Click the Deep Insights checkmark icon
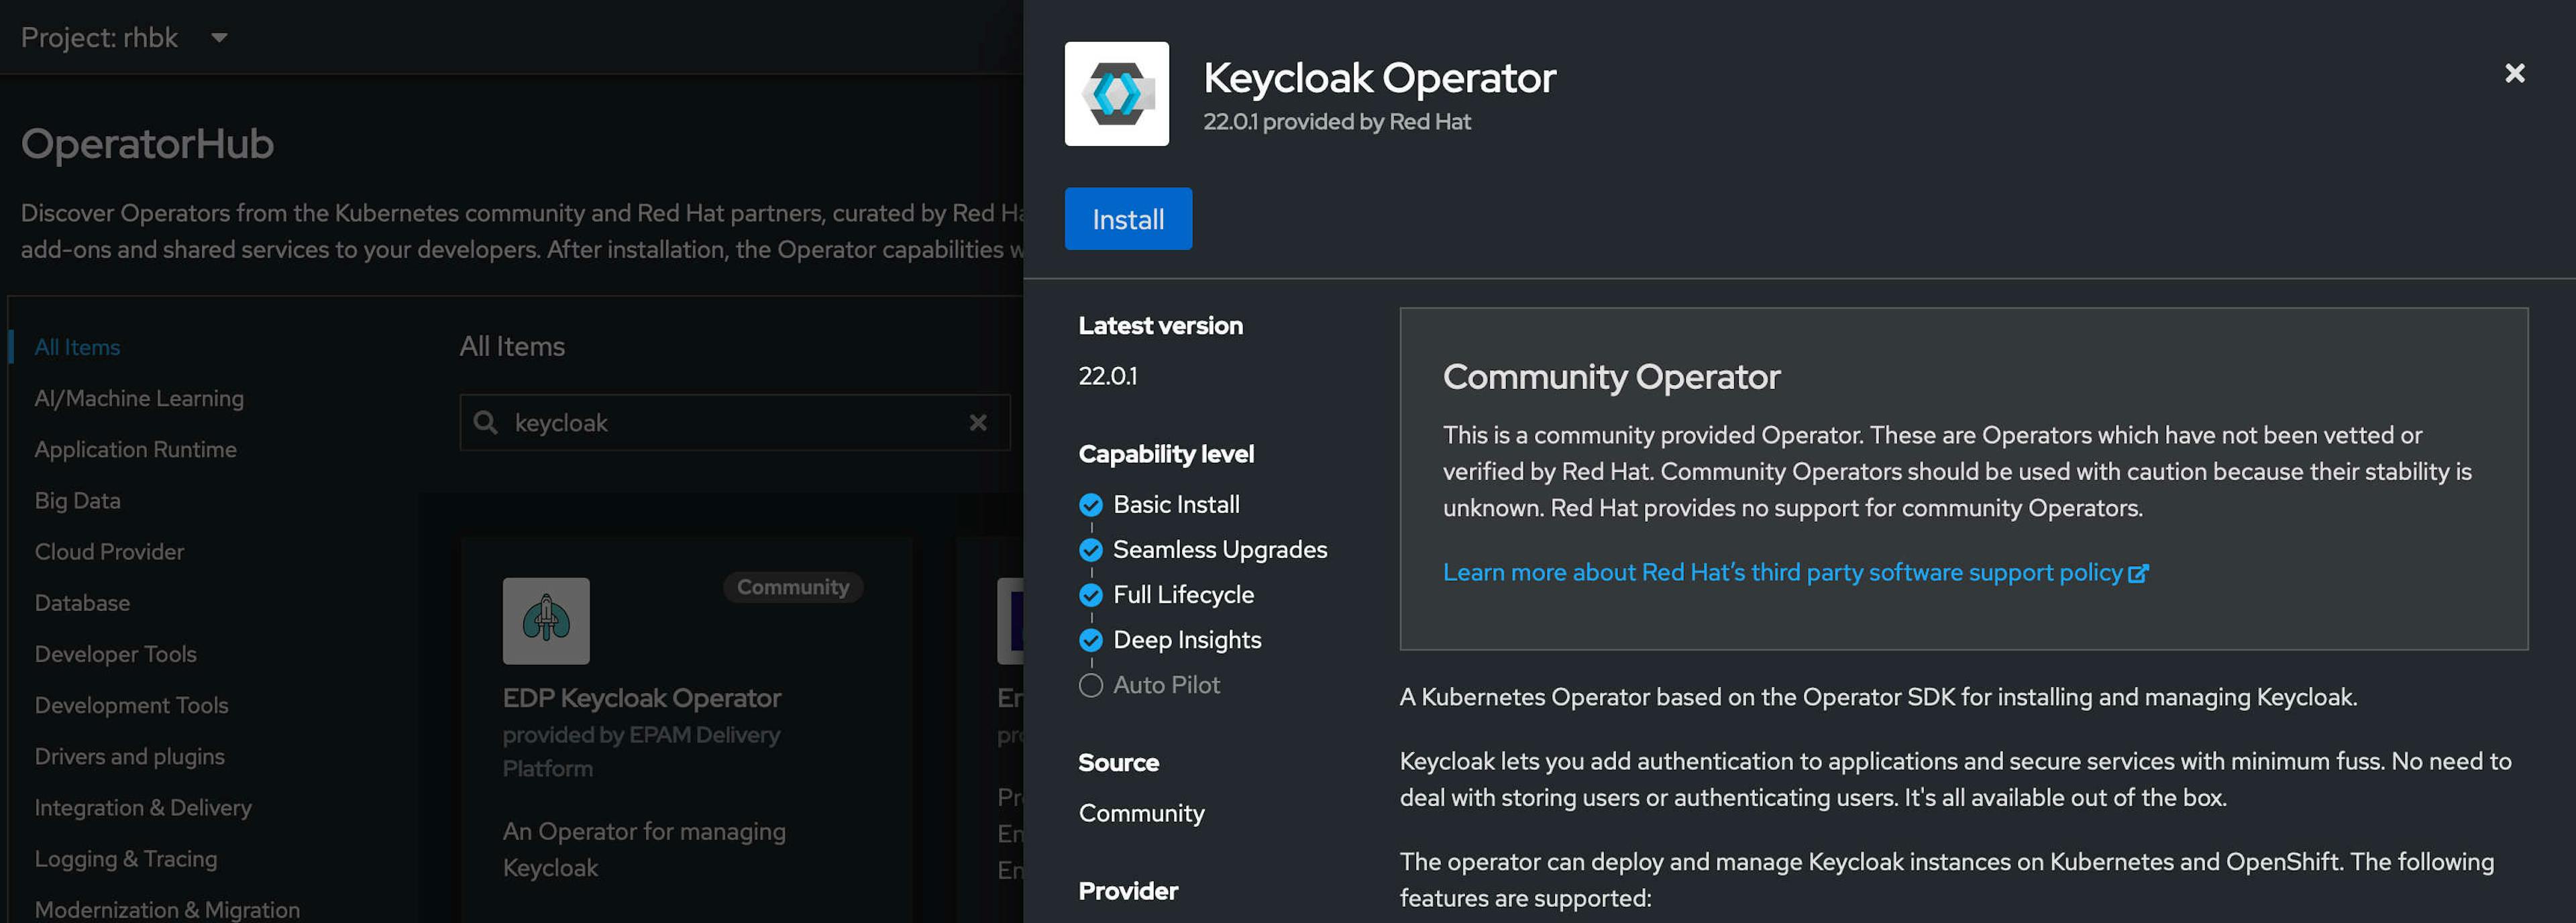Screen dimensions: 2576x923 [1091, 640]
